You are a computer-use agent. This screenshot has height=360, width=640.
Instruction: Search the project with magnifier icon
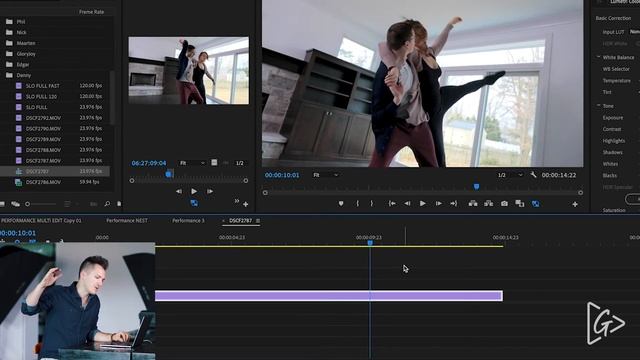pyautogui.click(x=107, y=204)
